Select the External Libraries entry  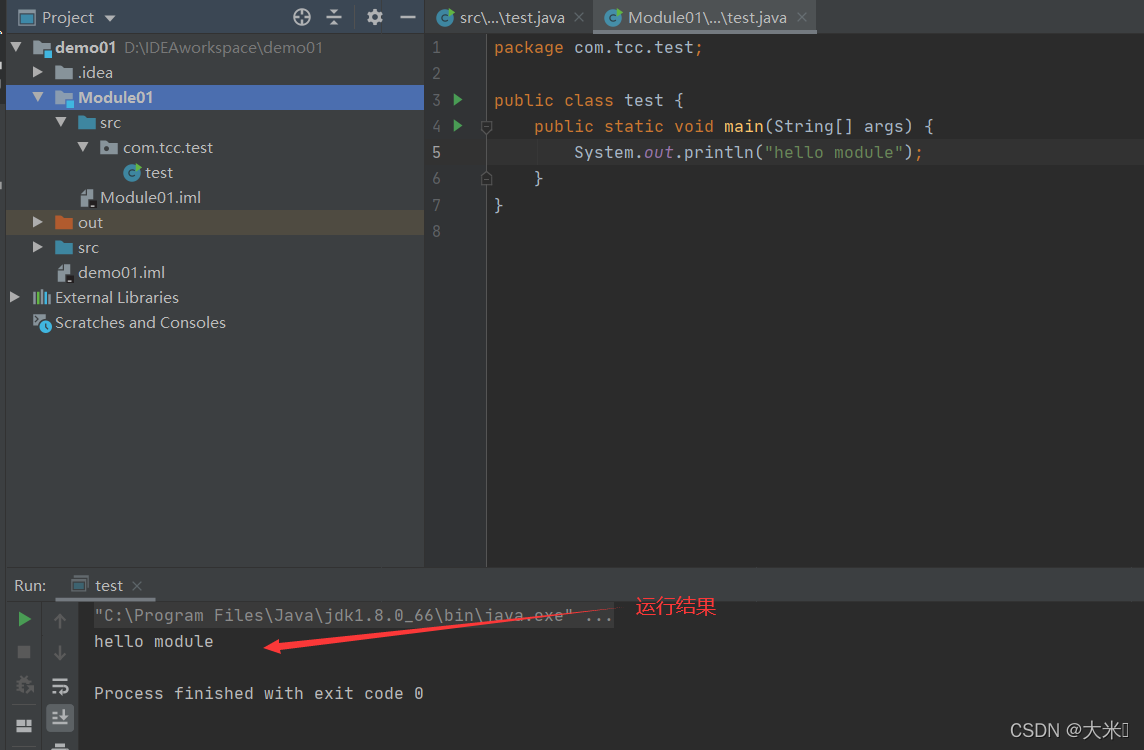click(117, 298)
